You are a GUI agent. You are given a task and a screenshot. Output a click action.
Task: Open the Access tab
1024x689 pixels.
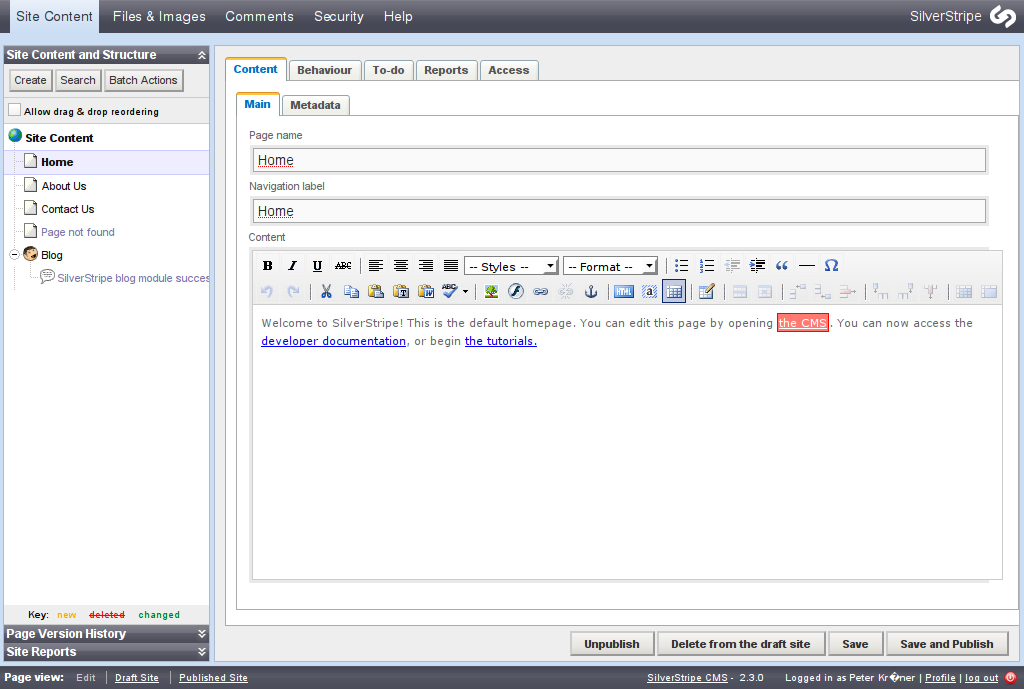[509, 70]
